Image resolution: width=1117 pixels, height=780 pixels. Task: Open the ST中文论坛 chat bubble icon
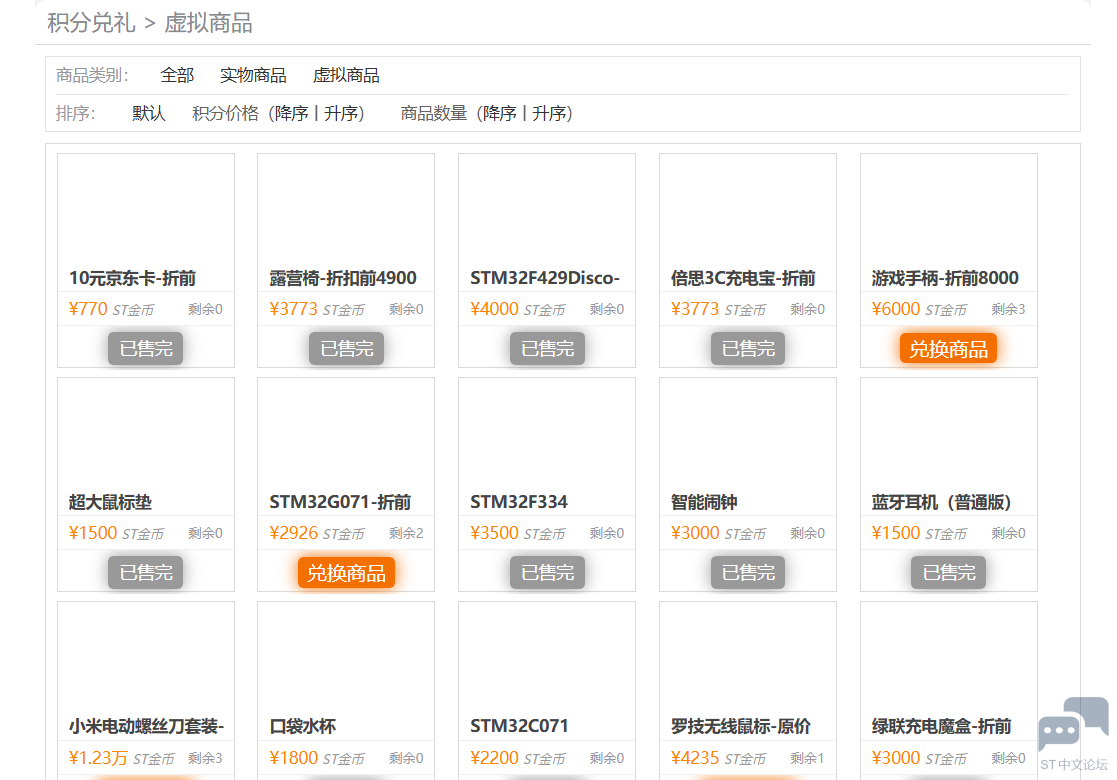coord(1073,727)
